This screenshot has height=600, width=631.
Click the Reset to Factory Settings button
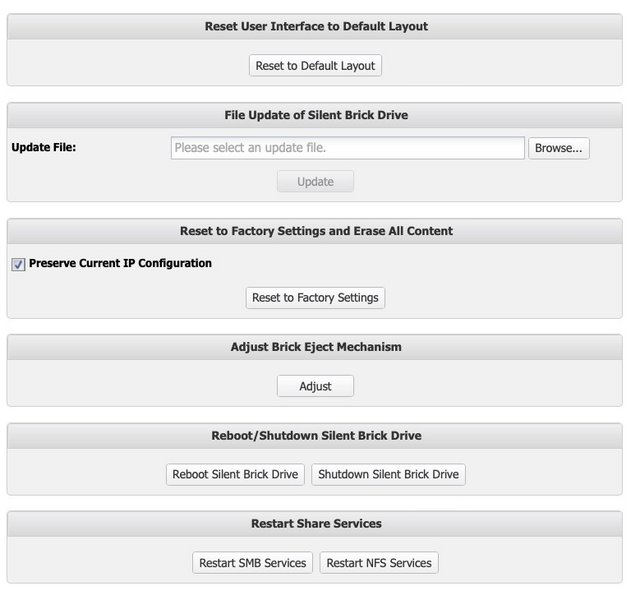coord(315,298)
